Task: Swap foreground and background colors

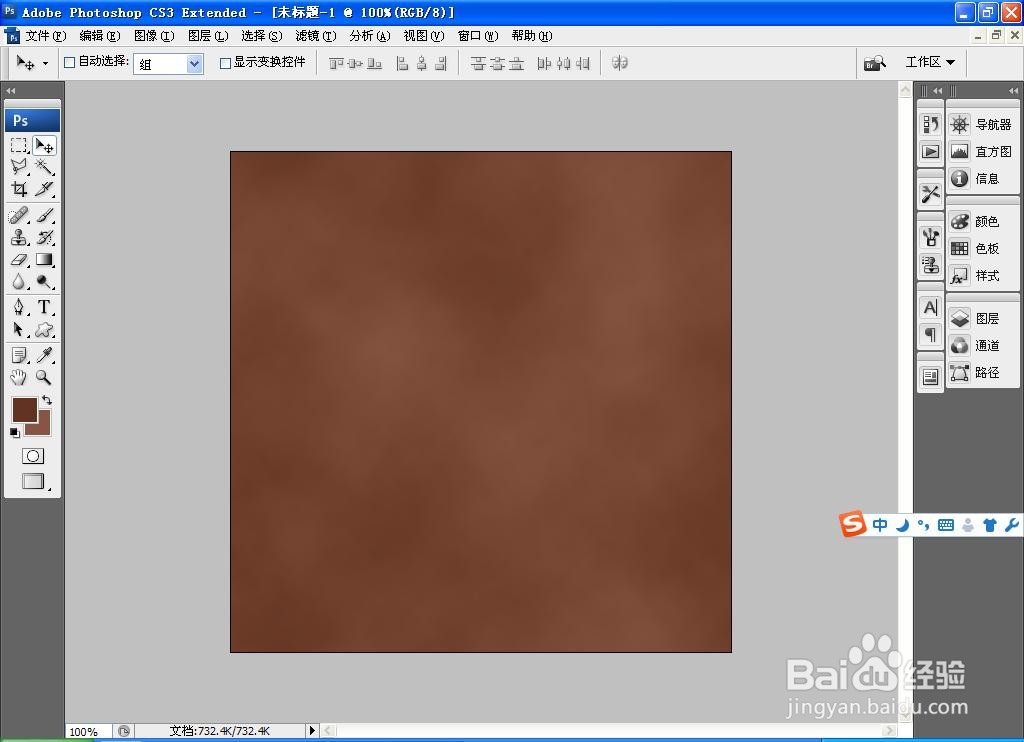Action: click(47, 400)
